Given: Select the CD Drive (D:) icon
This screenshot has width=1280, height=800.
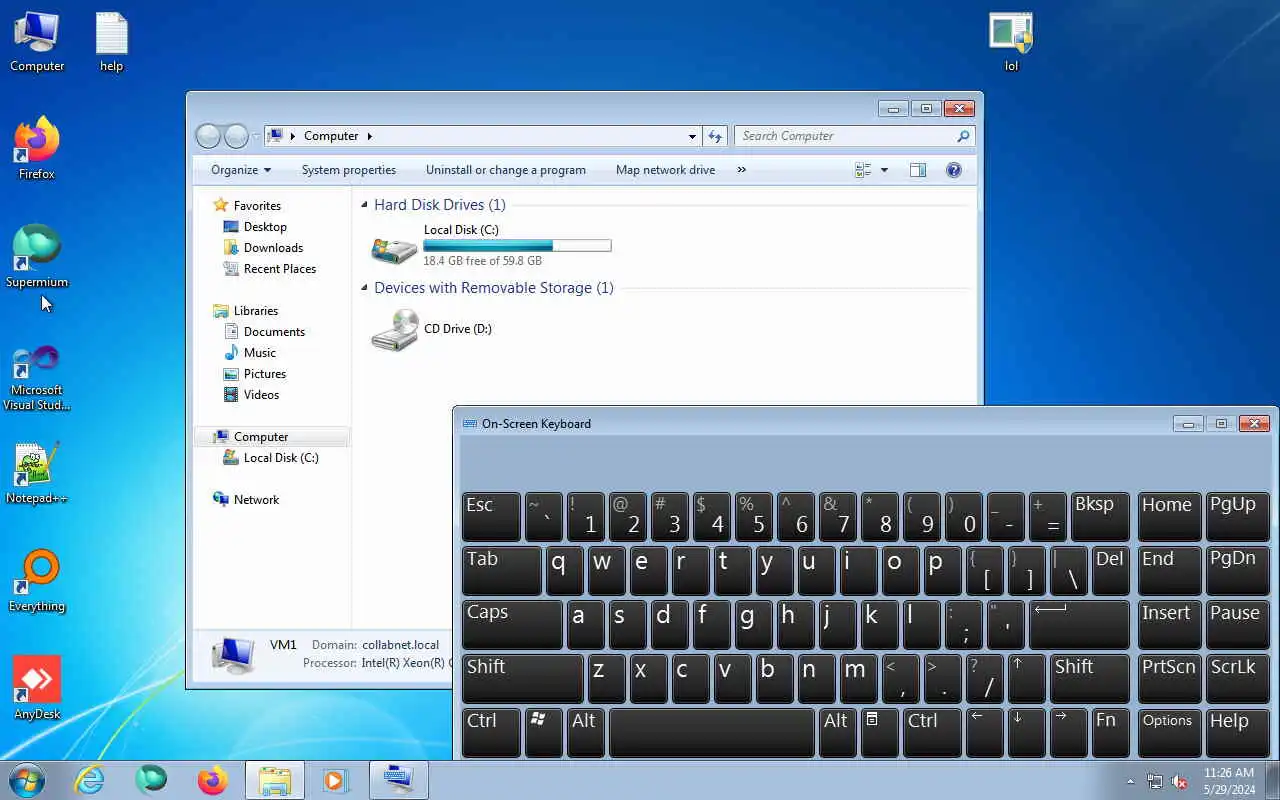Looking at the screenshot, I should tap(394, 330).
